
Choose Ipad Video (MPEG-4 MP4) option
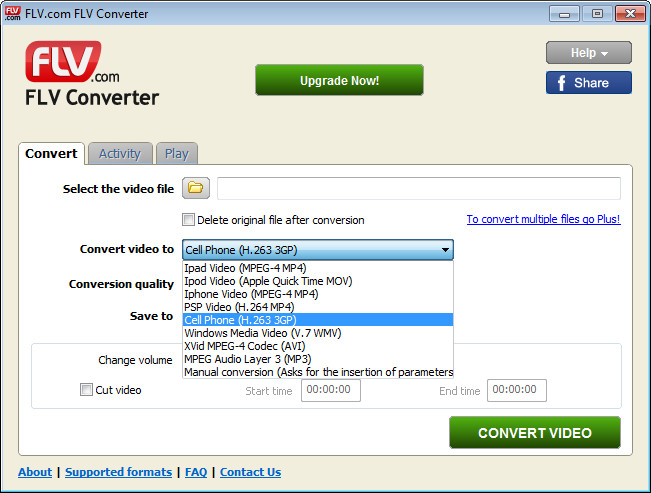point(318,268)
